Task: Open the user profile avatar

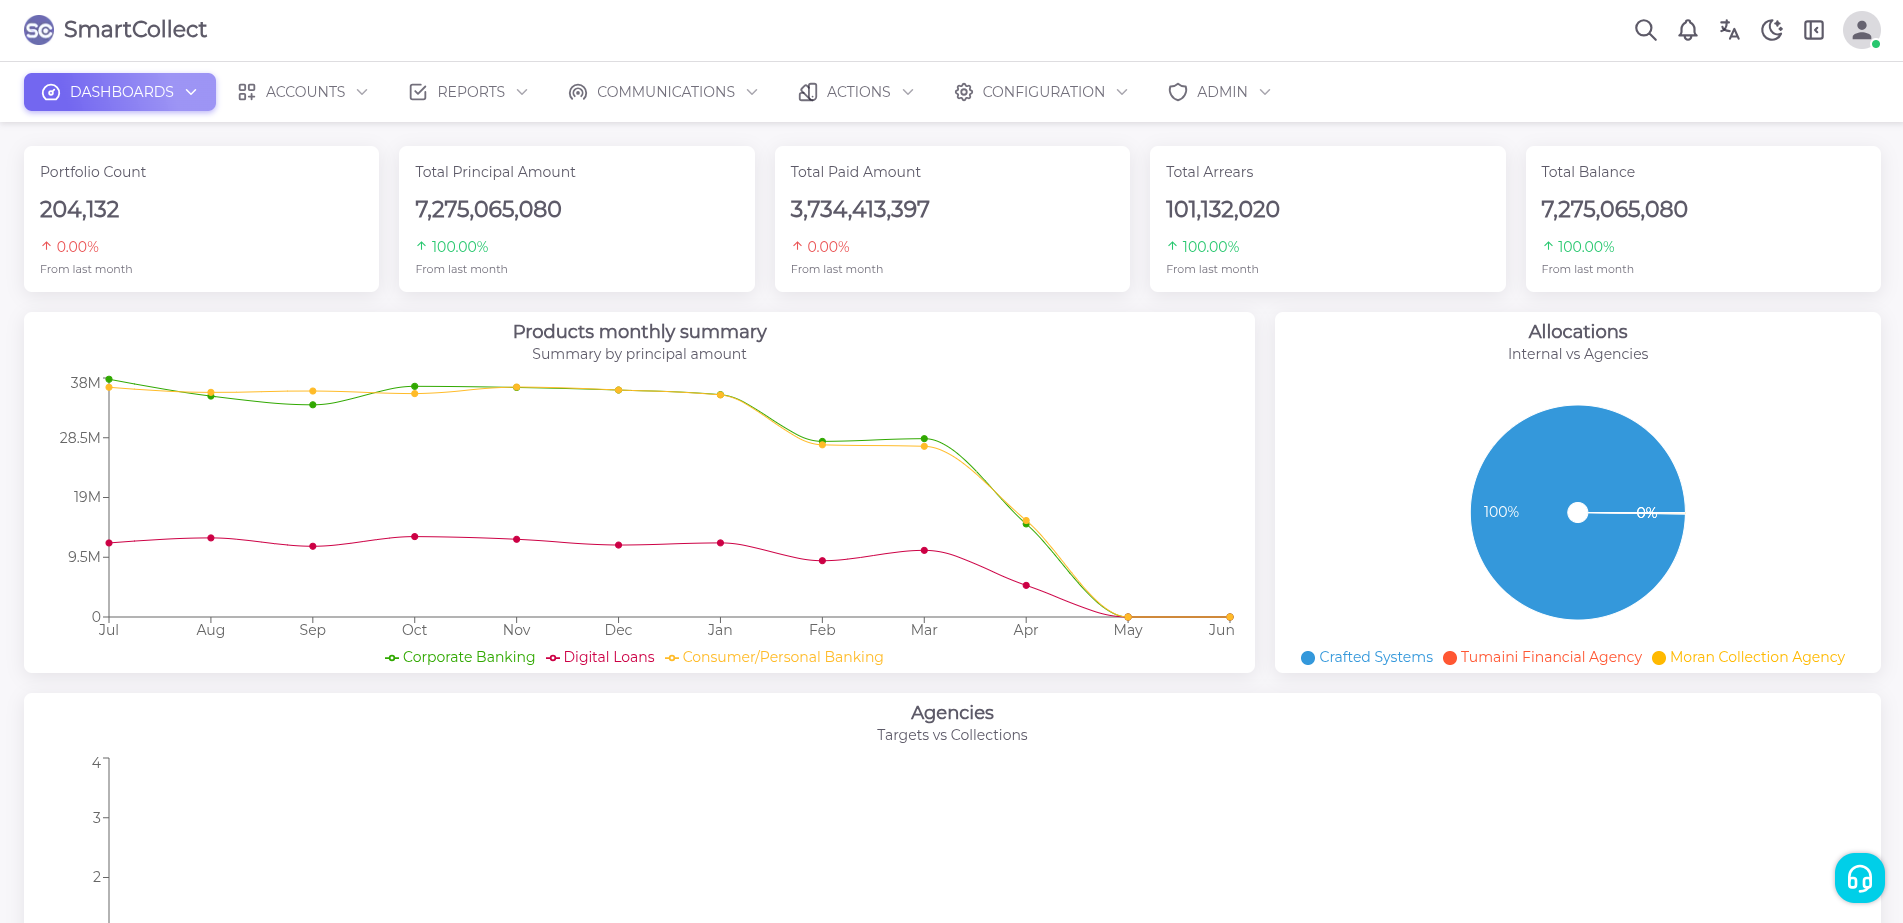Action: click(x=1861, y=30)
